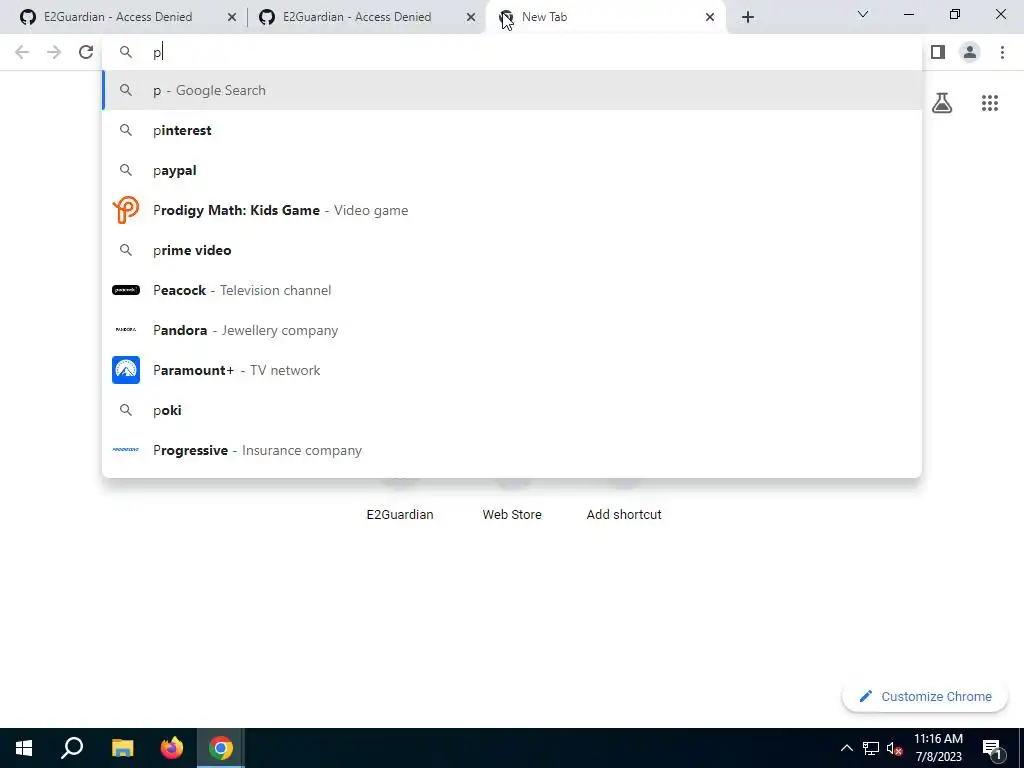Click the Prodigy Math logo icon

(125, 210)
